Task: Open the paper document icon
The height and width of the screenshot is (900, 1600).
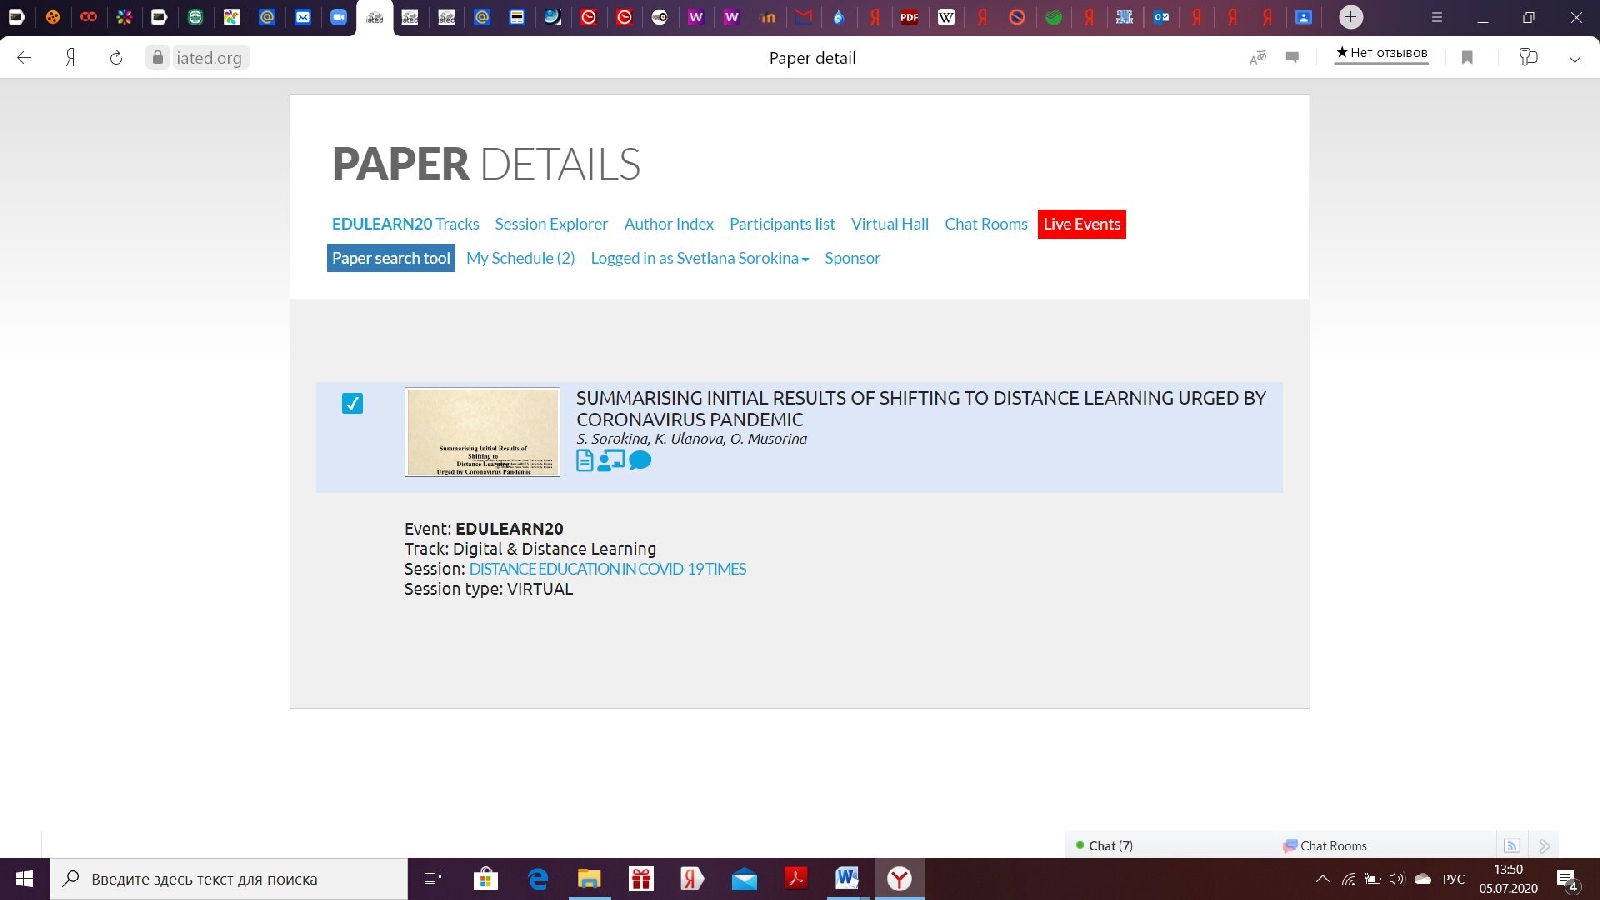Action: click(585, 460)
